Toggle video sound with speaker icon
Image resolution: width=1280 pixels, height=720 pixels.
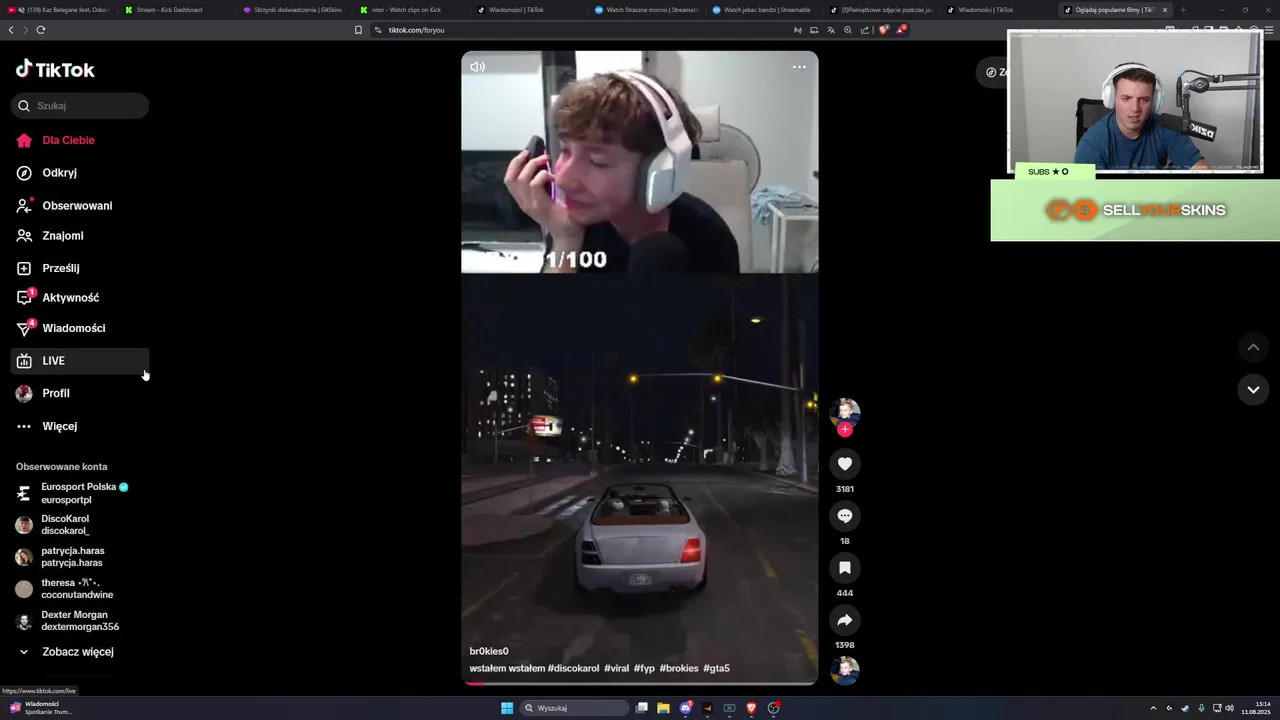click(x=478, y=67)
